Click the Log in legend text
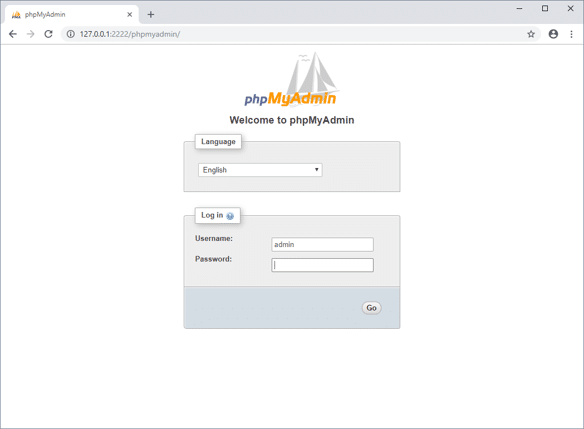 (x=212, y=215)
